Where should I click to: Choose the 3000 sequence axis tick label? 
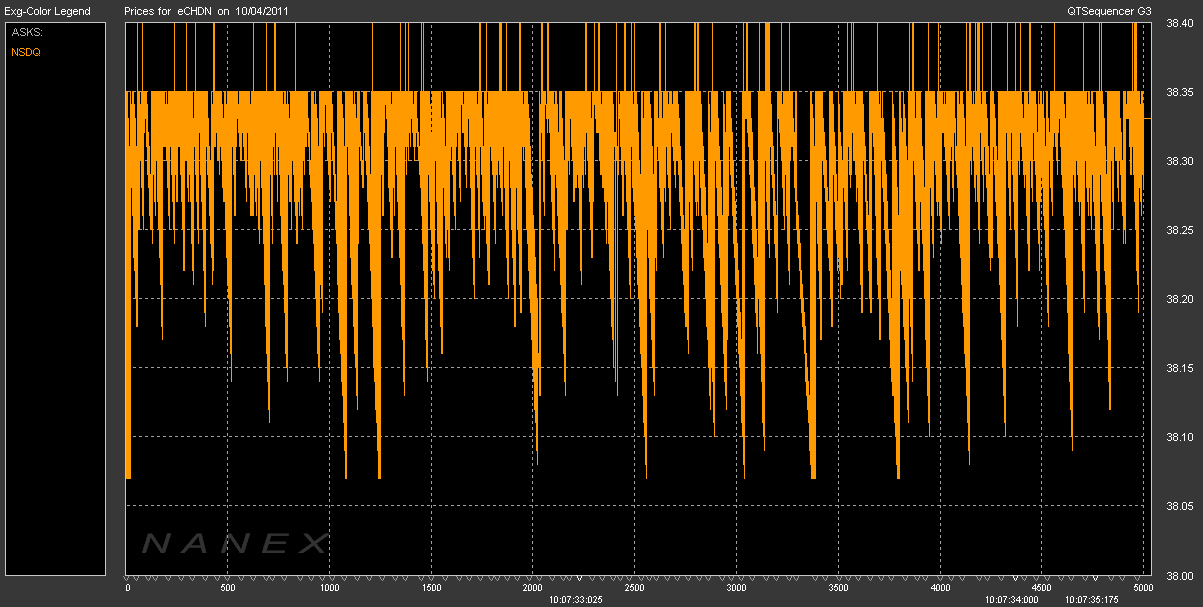(x=736, y=588)
